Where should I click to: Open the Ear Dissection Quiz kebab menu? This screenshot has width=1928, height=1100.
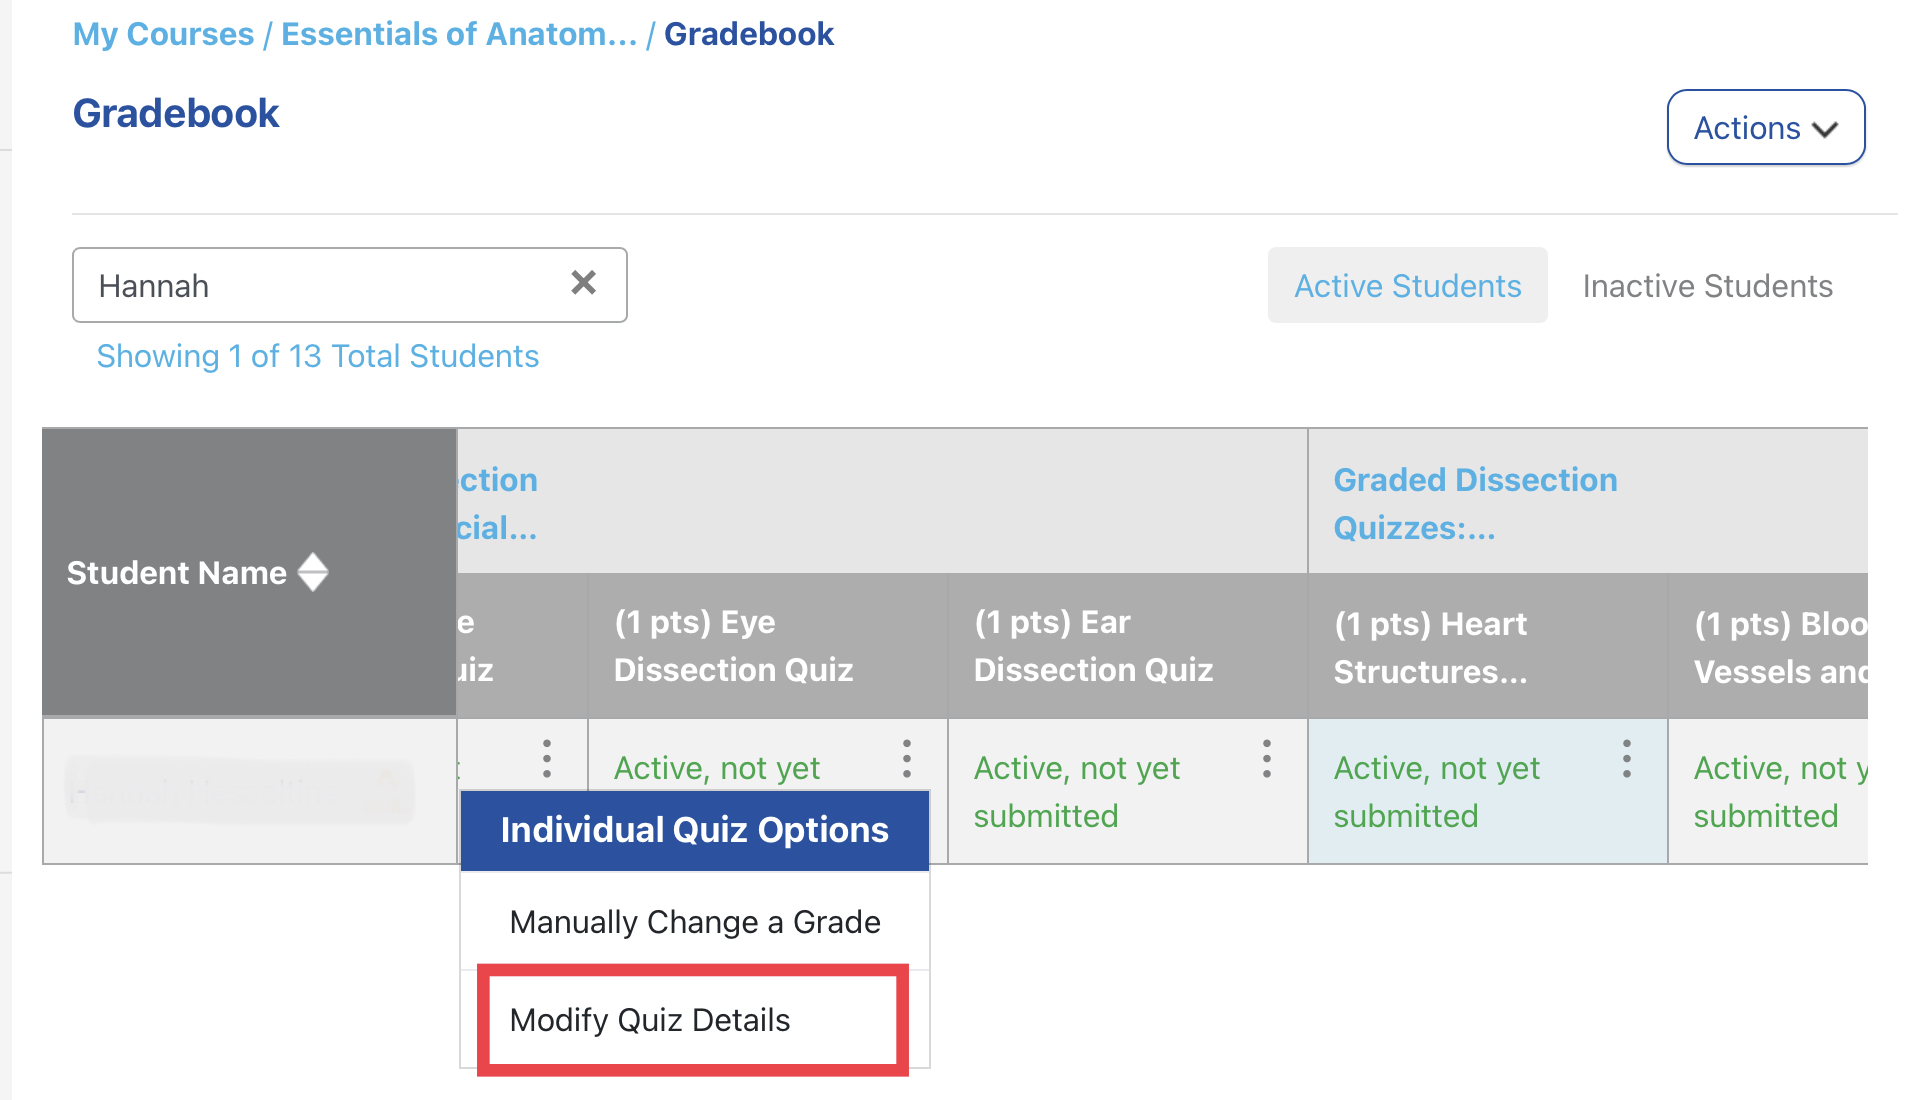(1267, 760)
